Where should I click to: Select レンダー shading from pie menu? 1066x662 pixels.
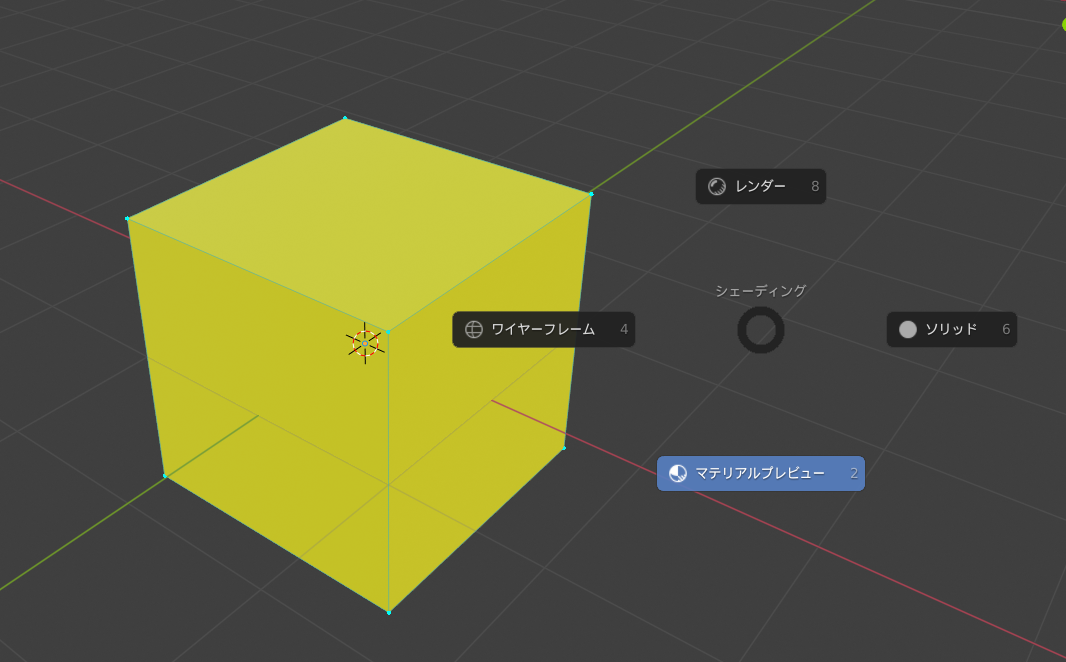[761, 186]
